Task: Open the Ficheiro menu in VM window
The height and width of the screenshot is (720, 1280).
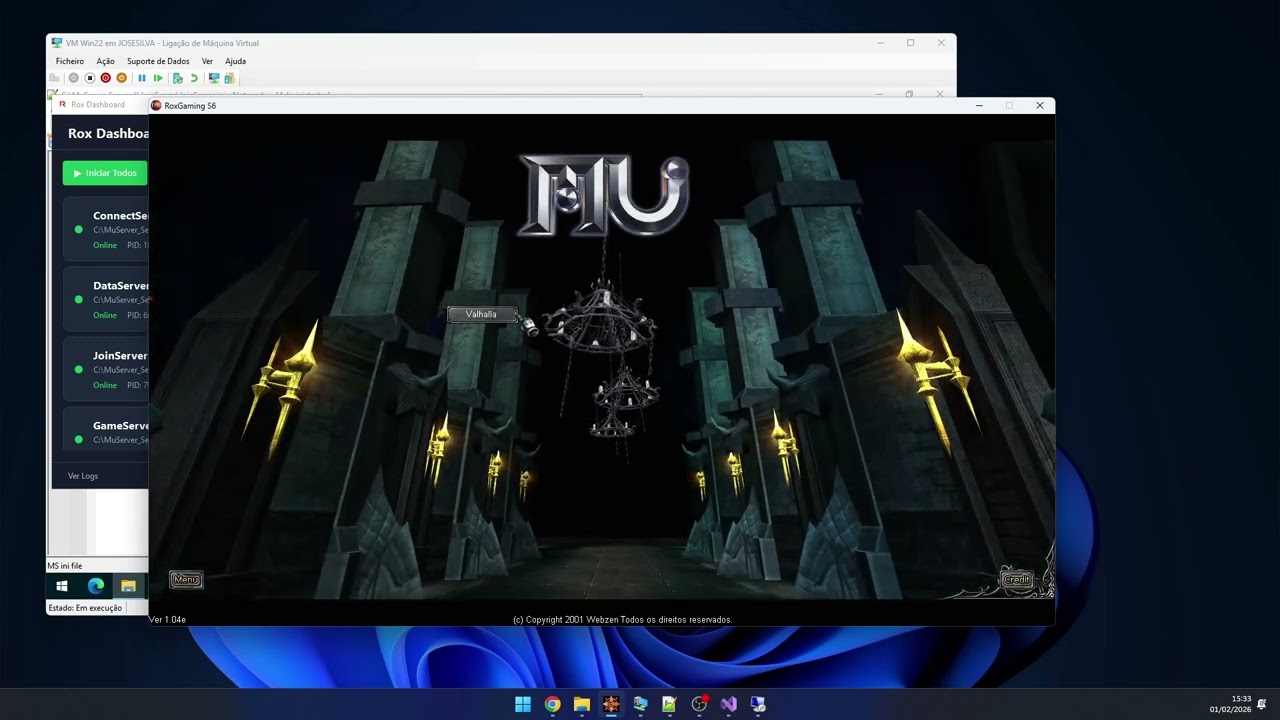Action: click(x=70, y=61)
